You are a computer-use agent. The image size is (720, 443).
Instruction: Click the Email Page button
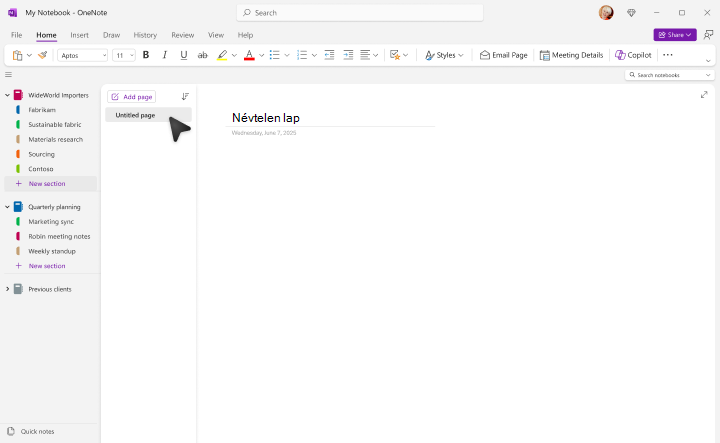pos(503,55)
